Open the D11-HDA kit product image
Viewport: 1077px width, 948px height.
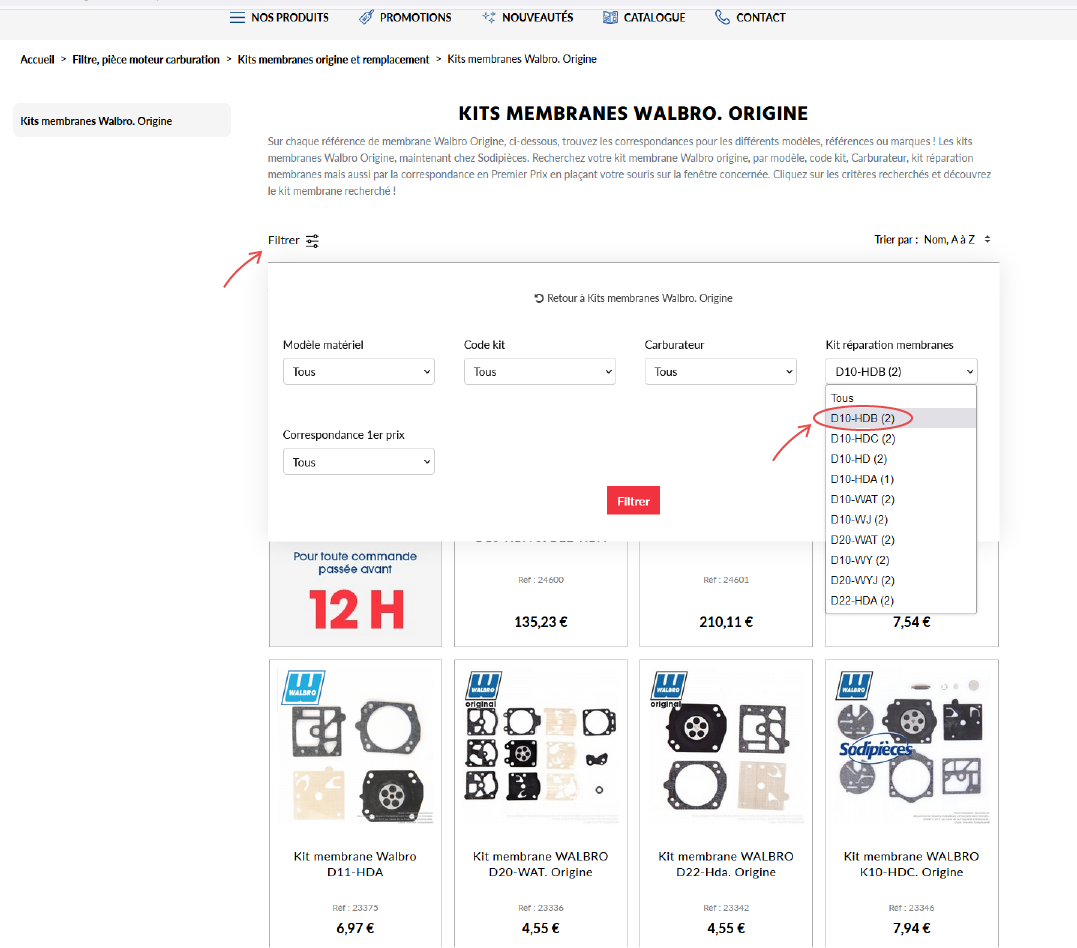356,747
